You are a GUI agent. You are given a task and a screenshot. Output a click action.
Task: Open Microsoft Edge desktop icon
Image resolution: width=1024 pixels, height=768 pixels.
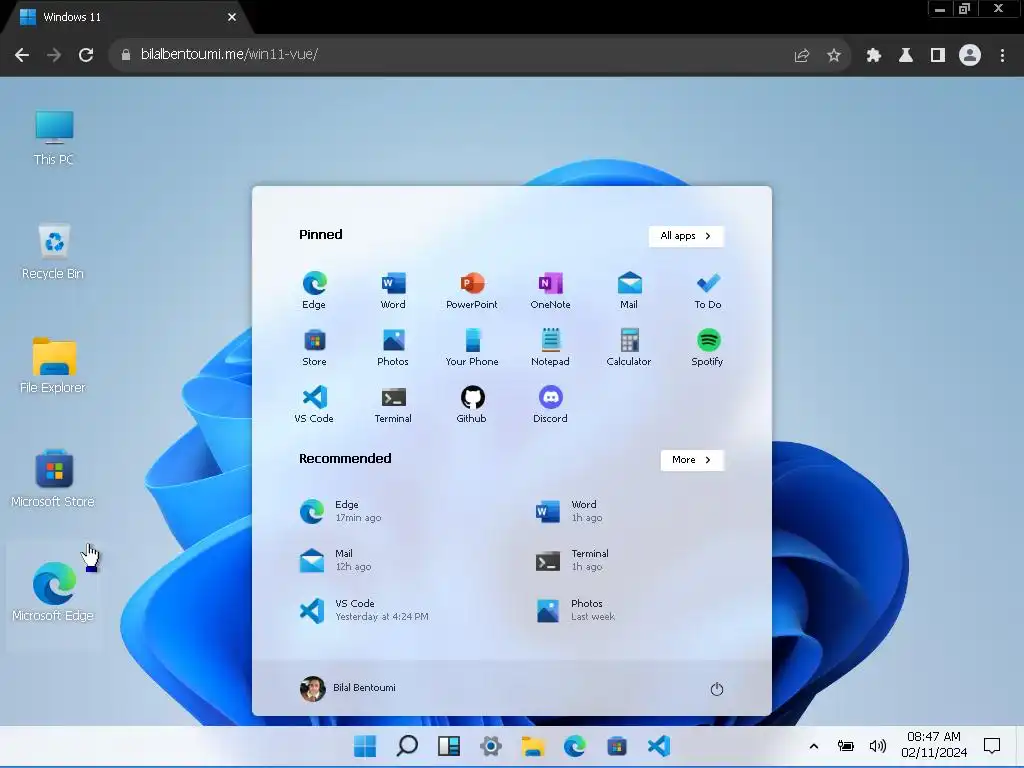click(53, 591)
